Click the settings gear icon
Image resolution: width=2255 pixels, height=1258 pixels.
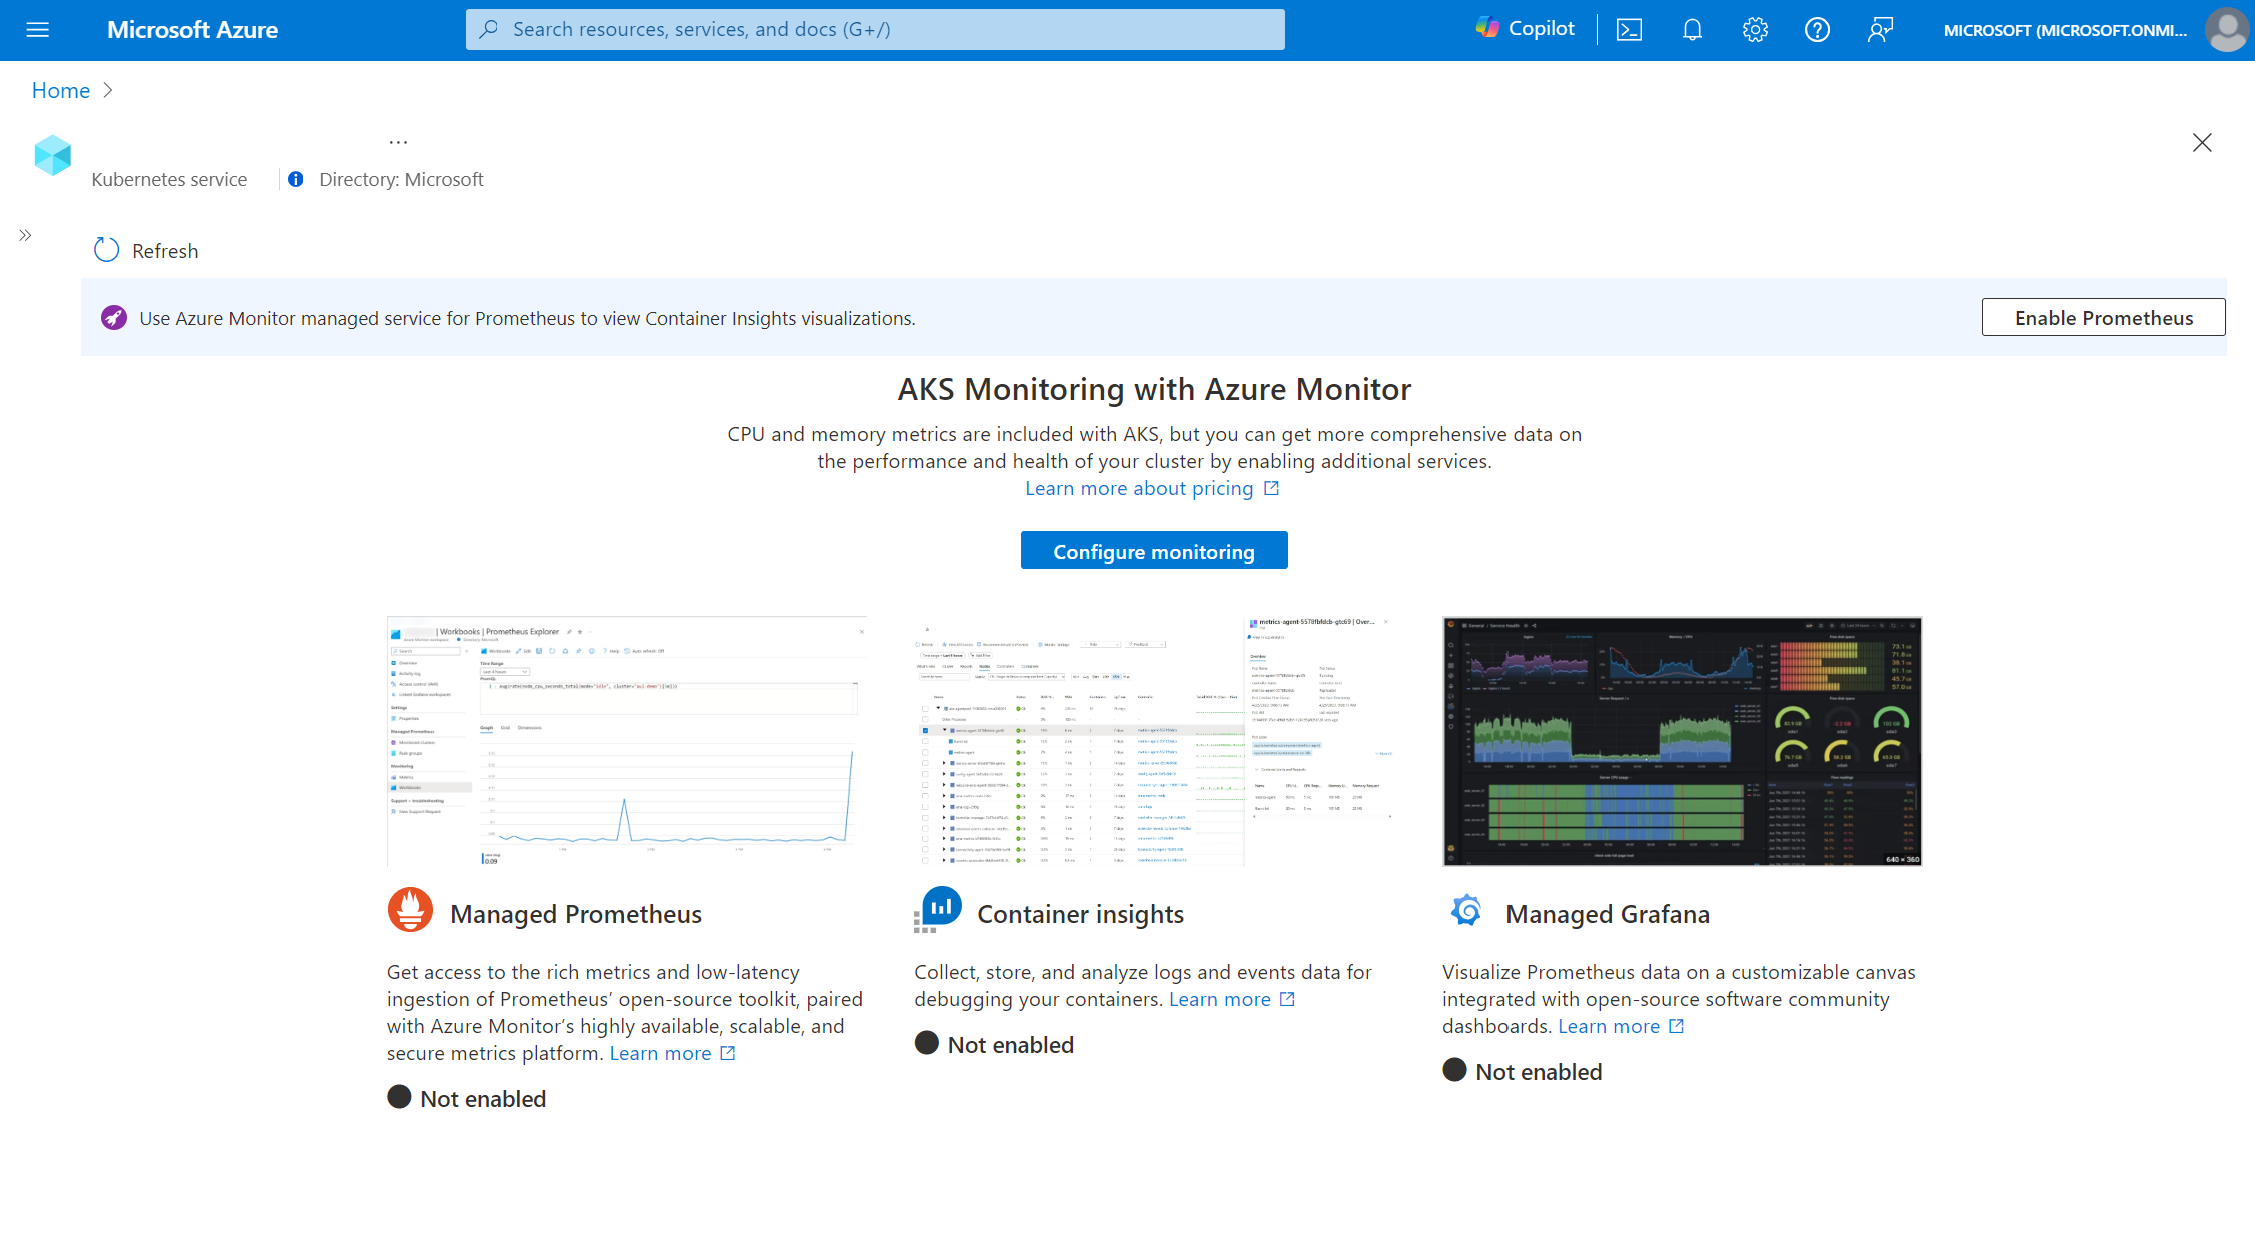pyautogui.click(x=1755, y=29)
